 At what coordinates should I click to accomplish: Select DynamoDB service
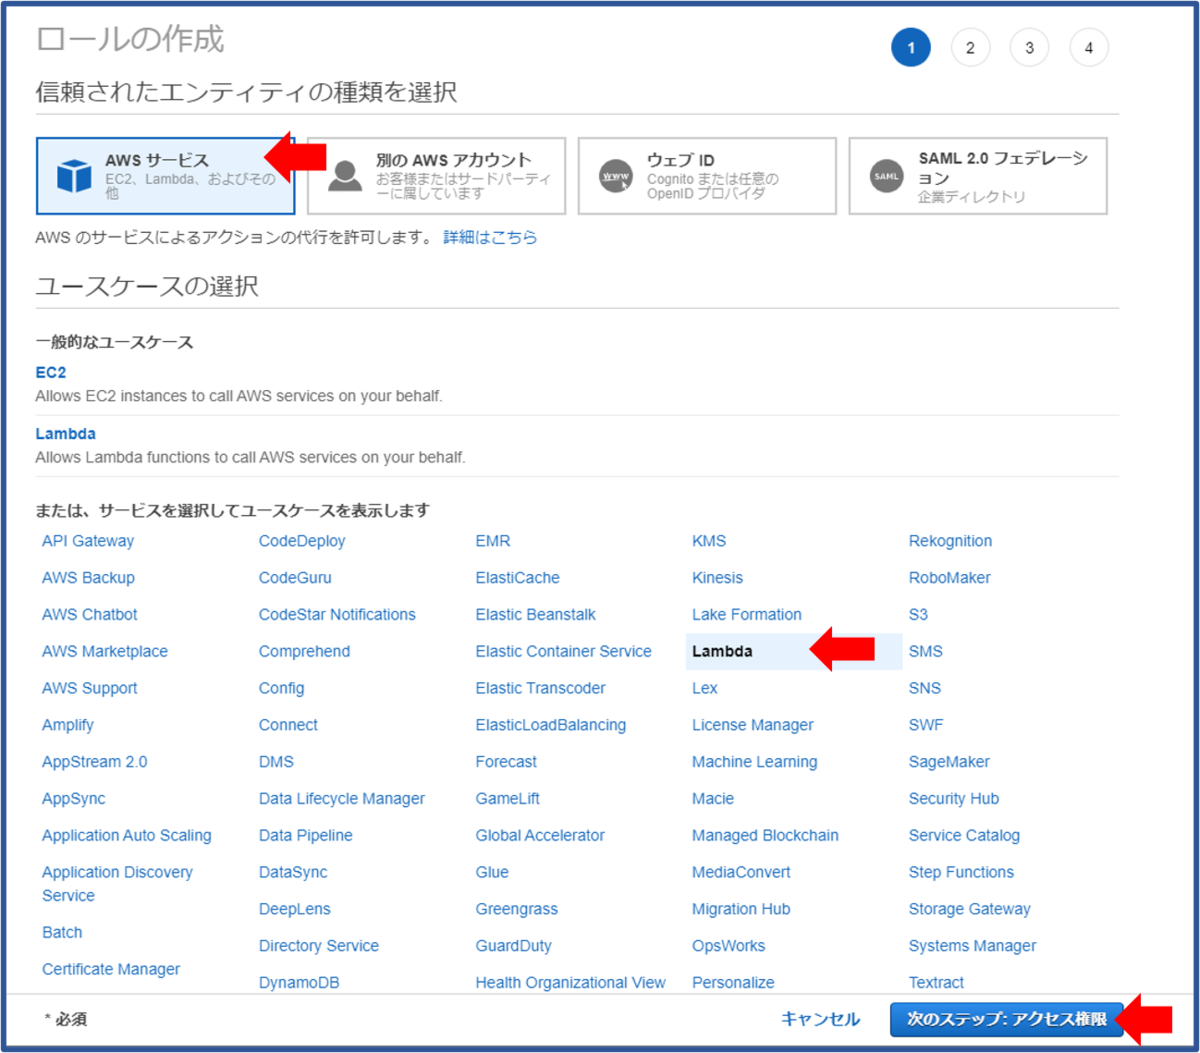[x=299, y=983]
